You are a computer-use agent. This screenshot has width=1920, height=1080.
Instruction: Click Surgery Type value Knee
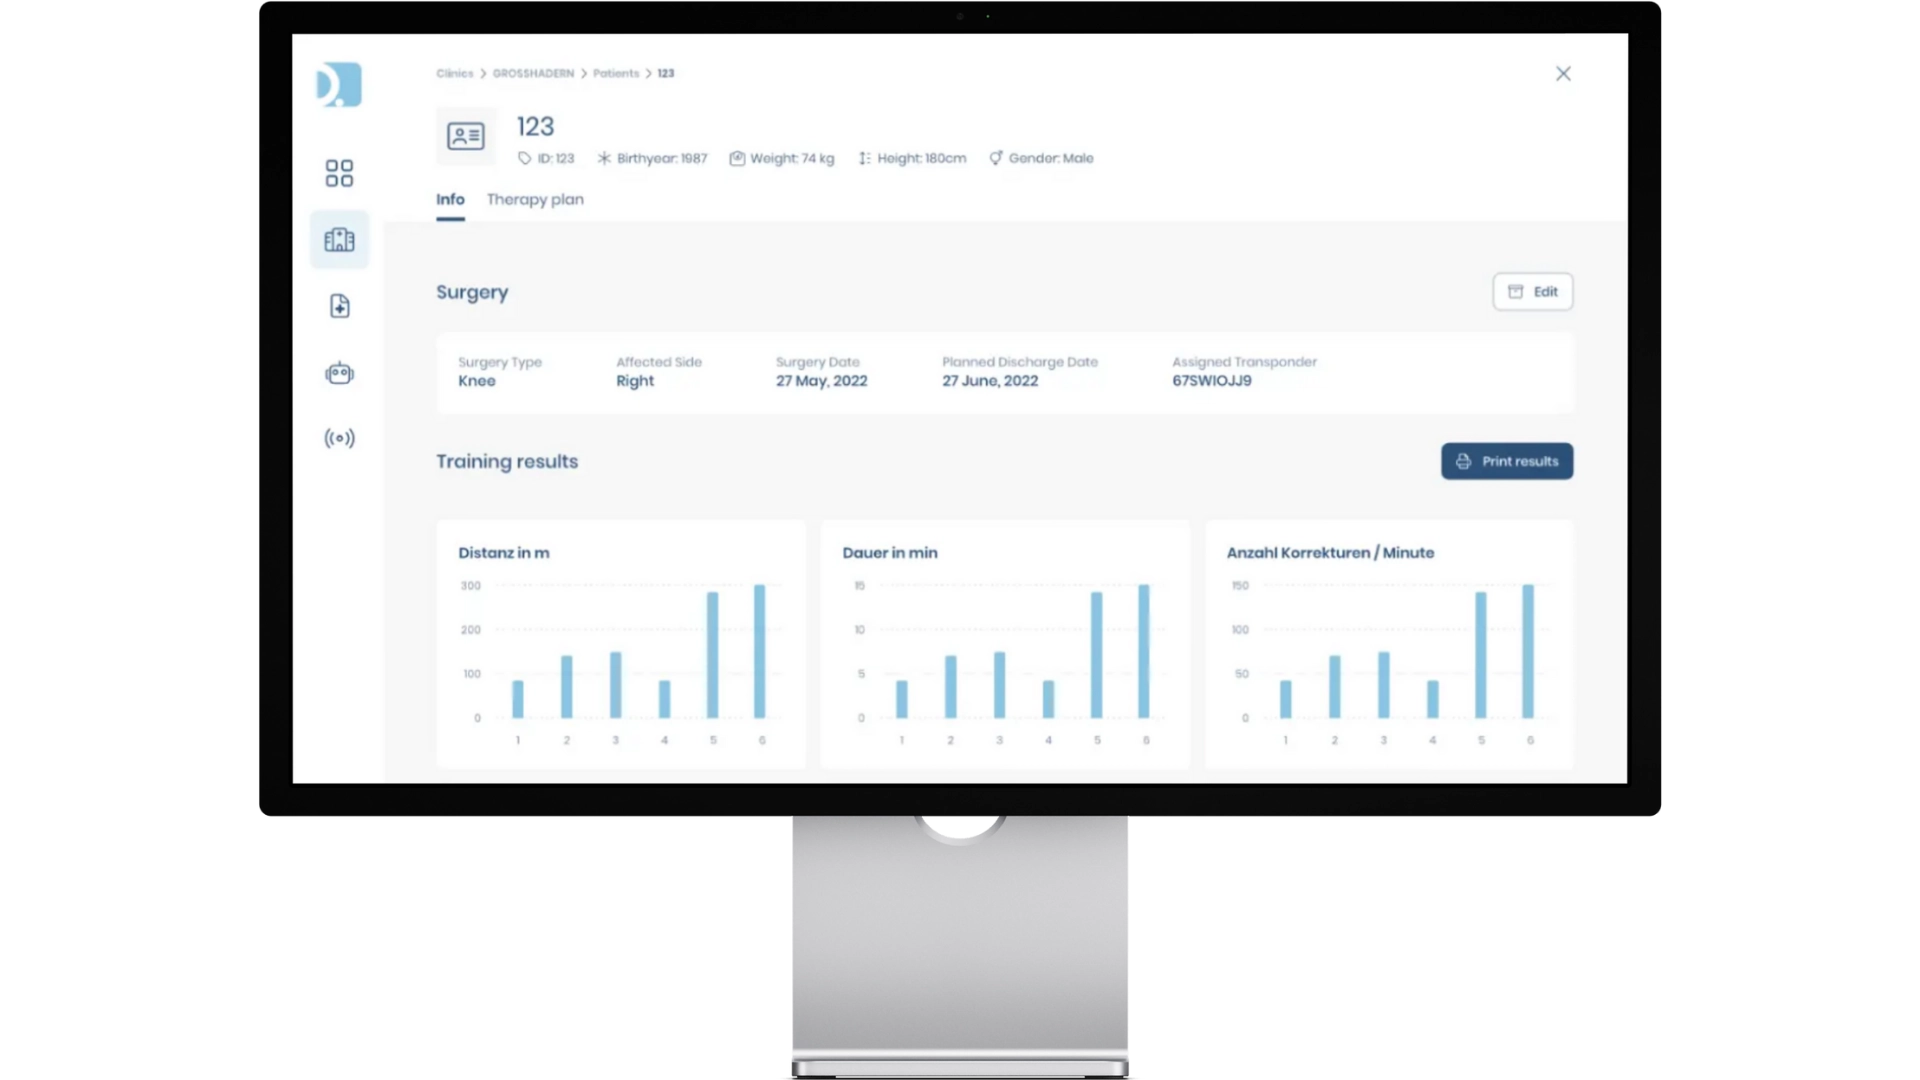(x=477, y=381)
